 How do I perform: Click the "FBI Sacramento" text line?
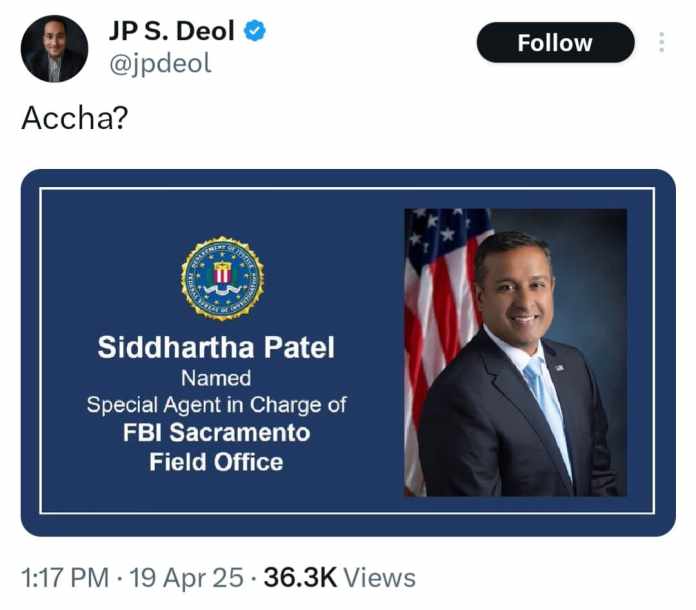216,433
